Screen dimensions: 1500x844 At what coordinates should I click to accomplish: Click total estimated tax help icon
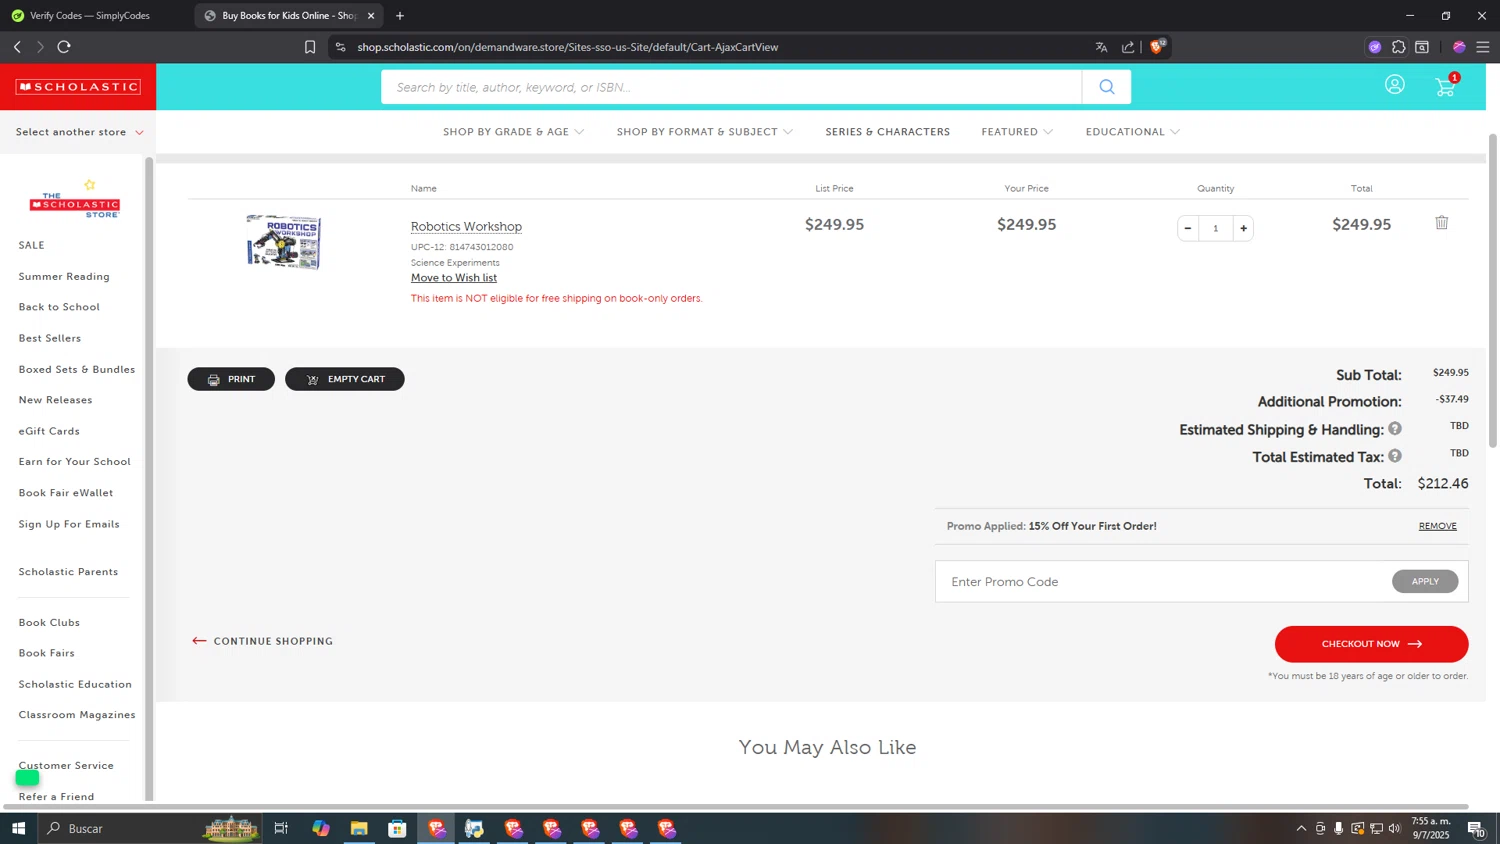click(x=1395, y=455)
